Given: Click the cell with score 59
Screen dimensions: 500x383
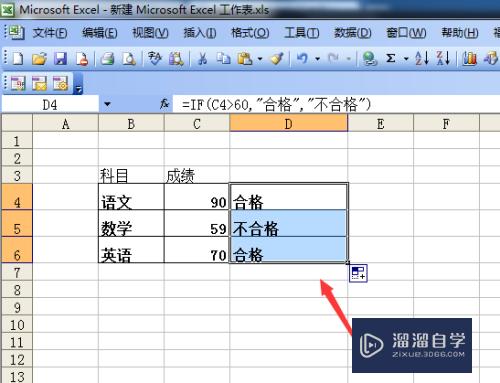Looking at the screenshot, I should [197, 223].
